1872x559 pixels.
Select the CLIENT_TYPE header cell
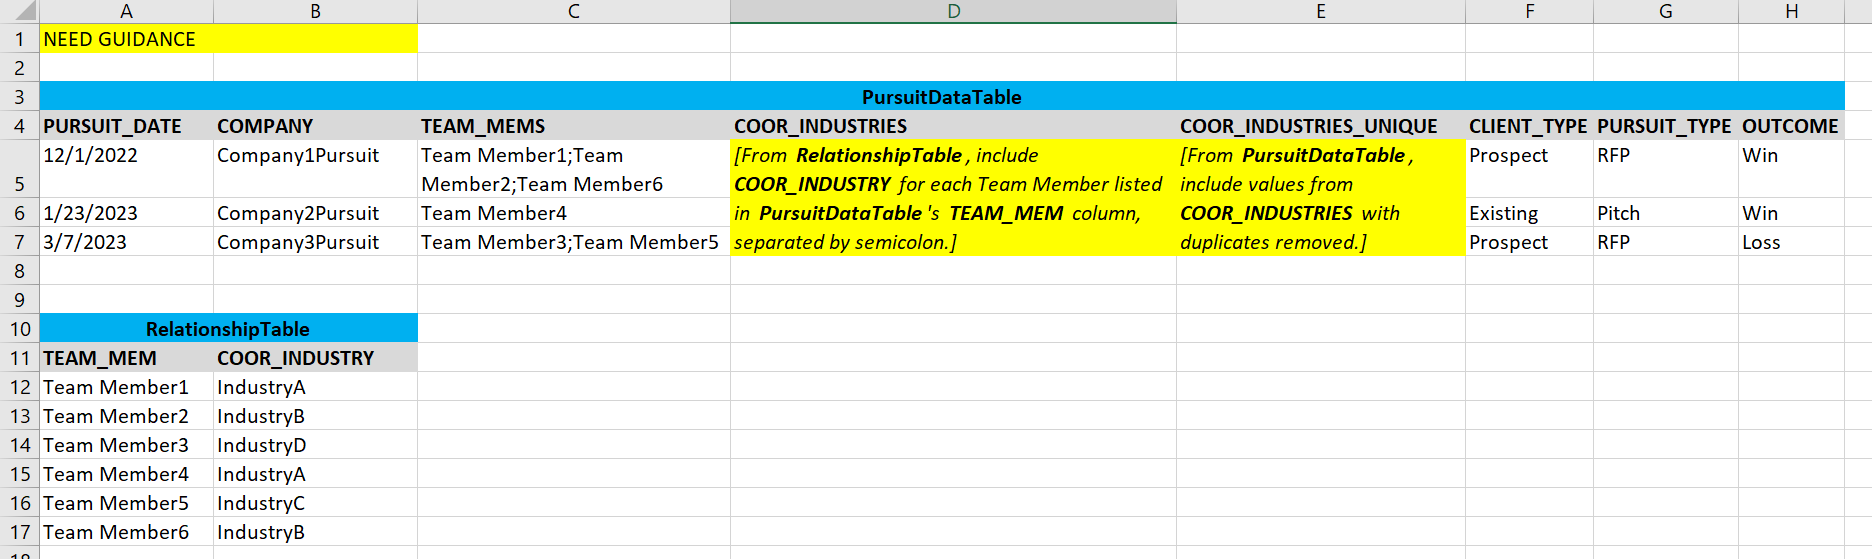coord(1529,126)
